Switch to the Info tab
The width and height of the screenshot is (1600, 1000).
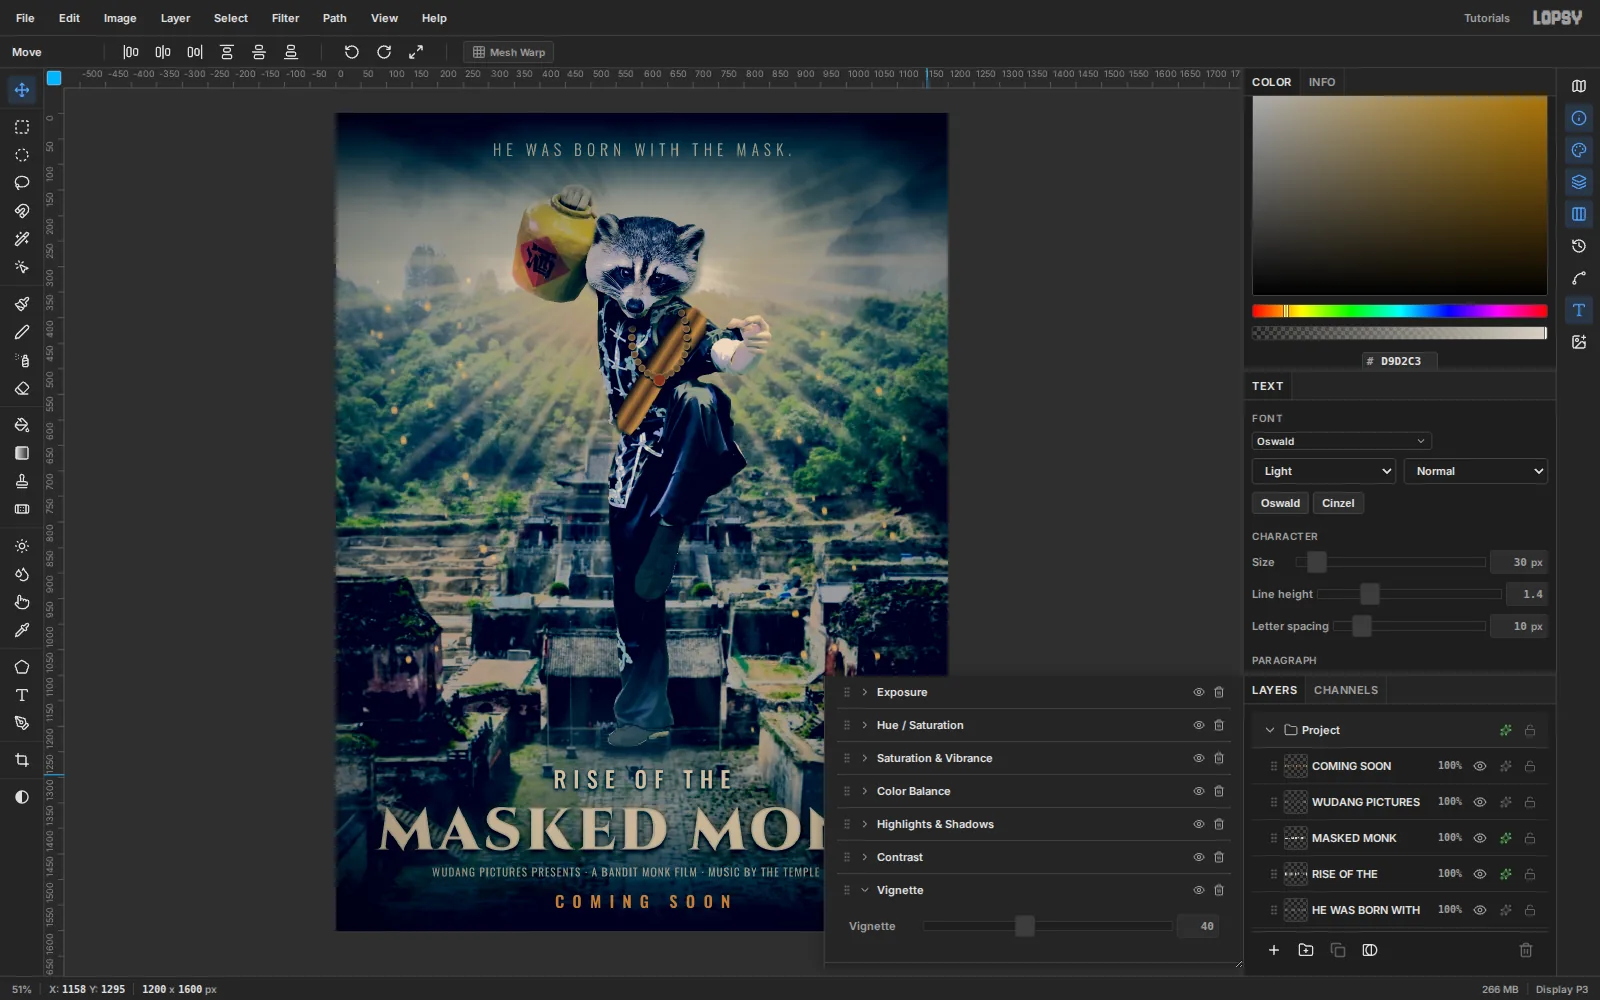pos(1321,82)
